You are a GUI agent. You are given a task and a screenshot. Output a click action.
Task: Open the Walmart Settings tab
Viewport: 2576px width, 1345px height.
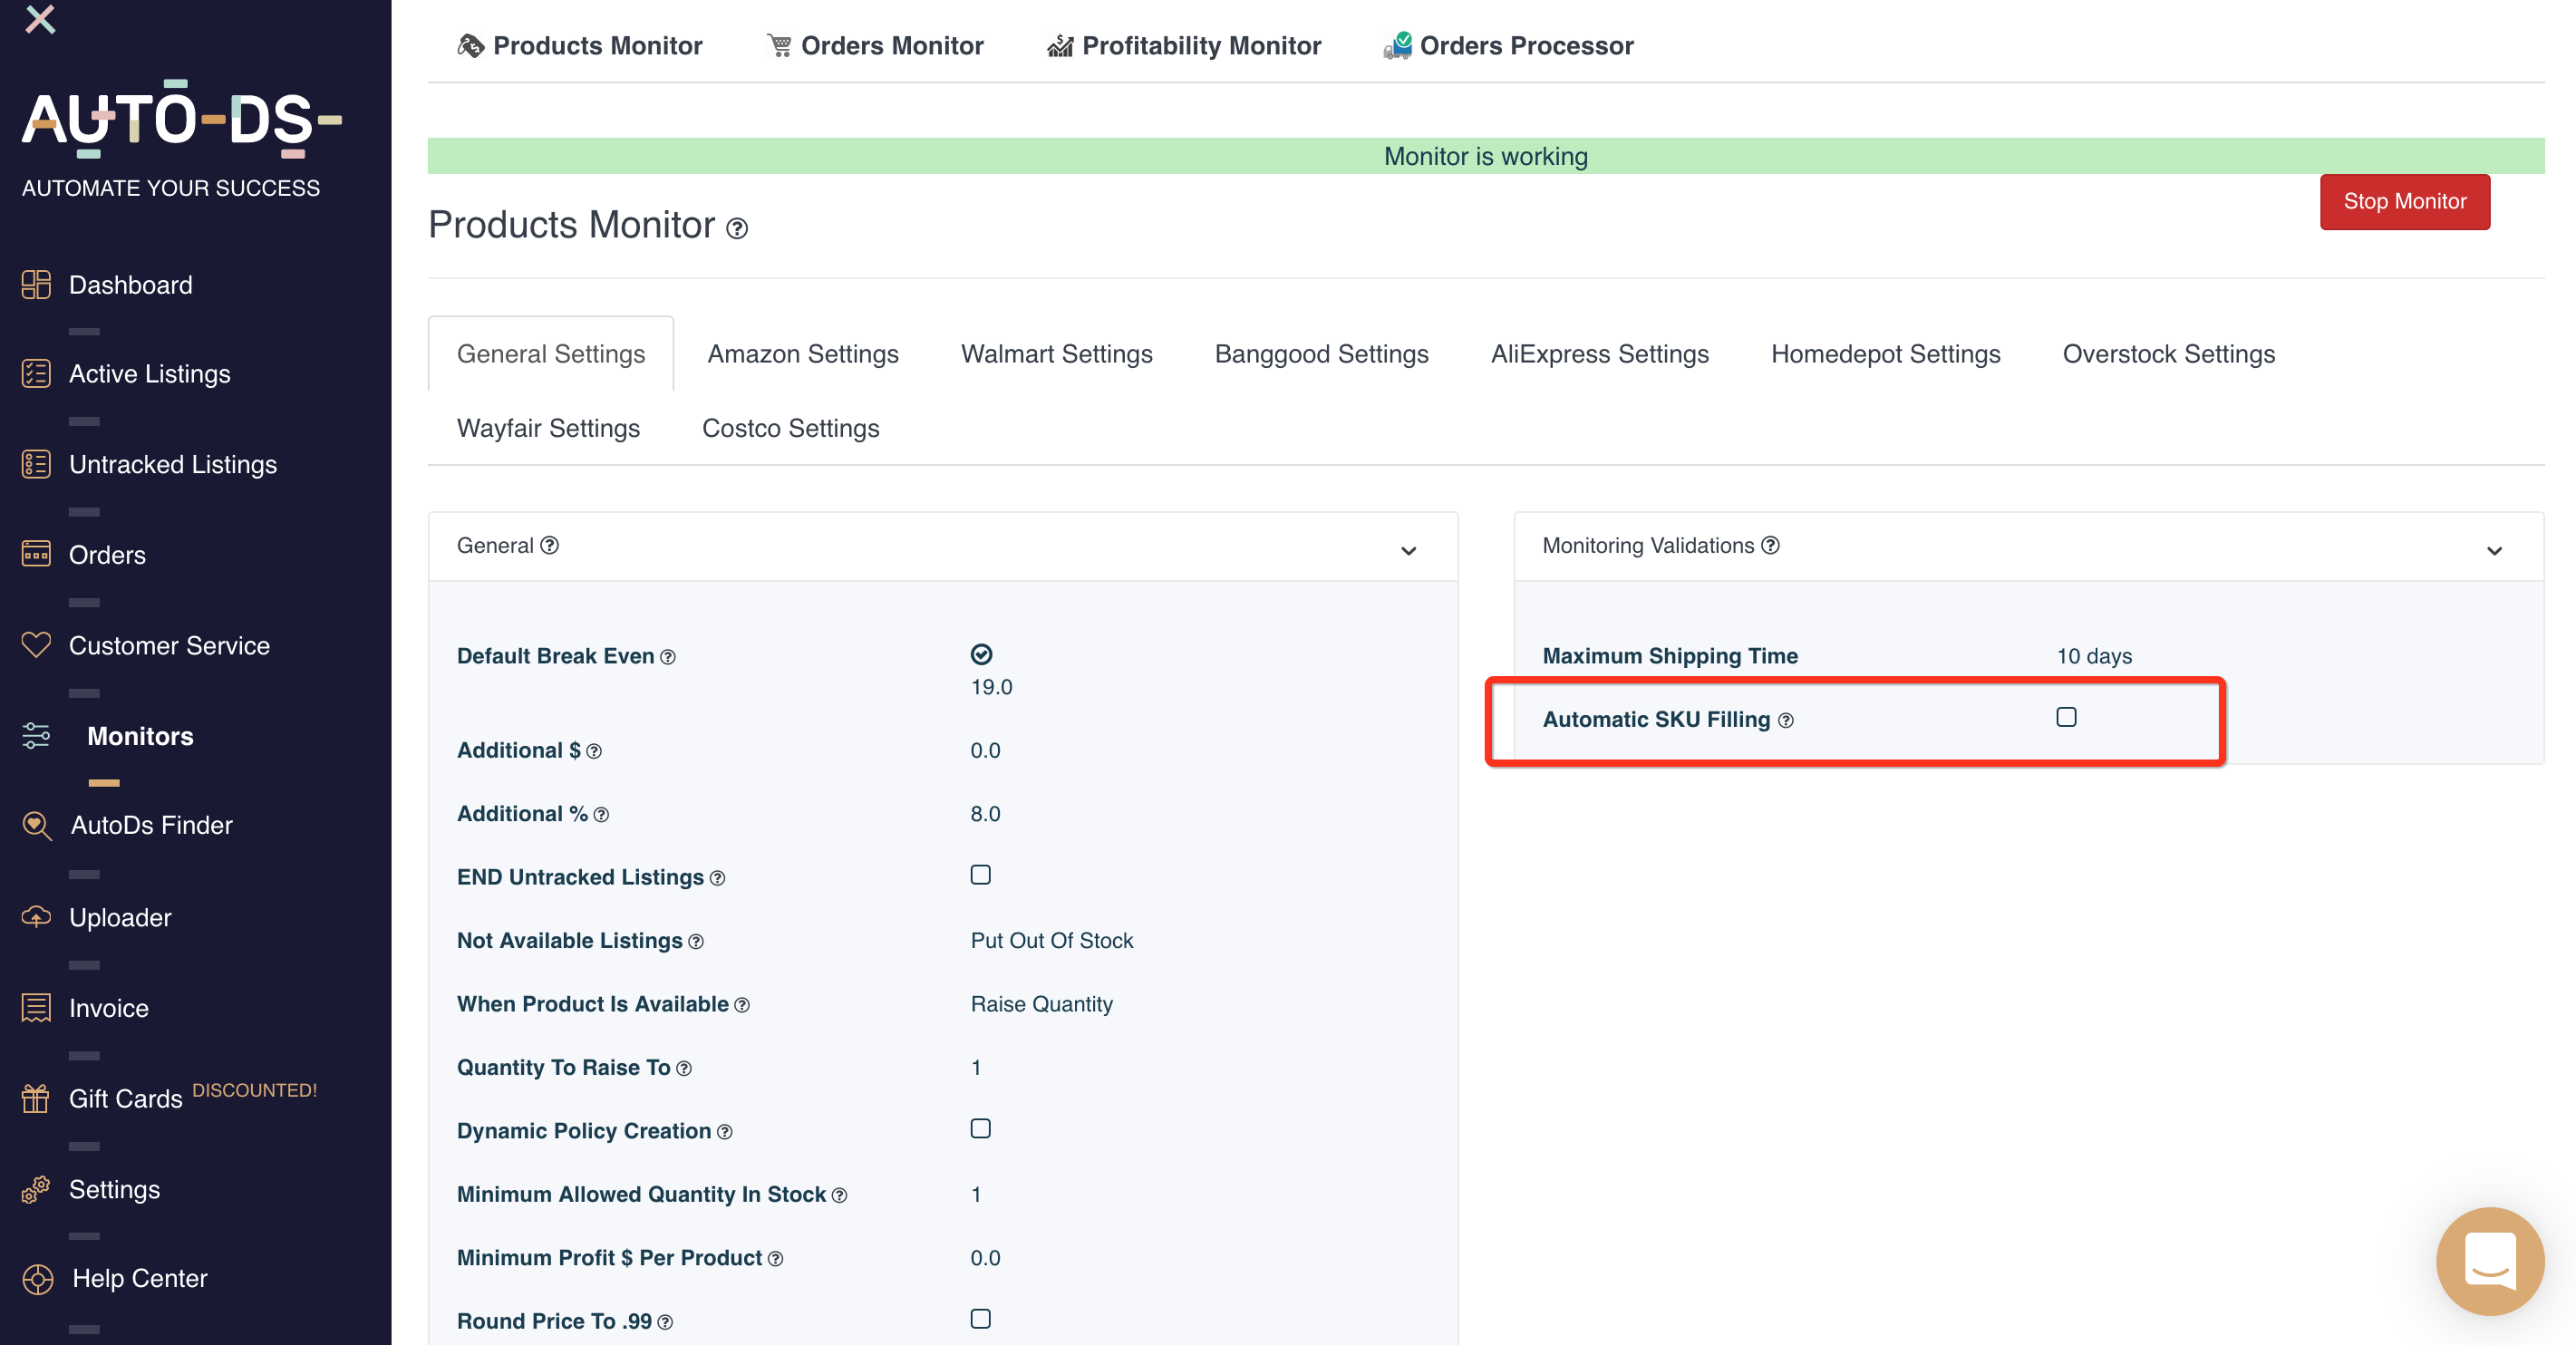(x=1056, y=353)
